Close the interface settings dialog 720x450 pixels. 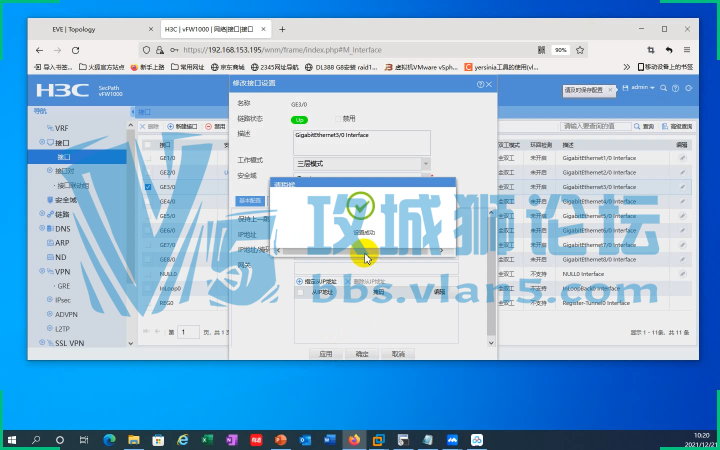[489, 84]
